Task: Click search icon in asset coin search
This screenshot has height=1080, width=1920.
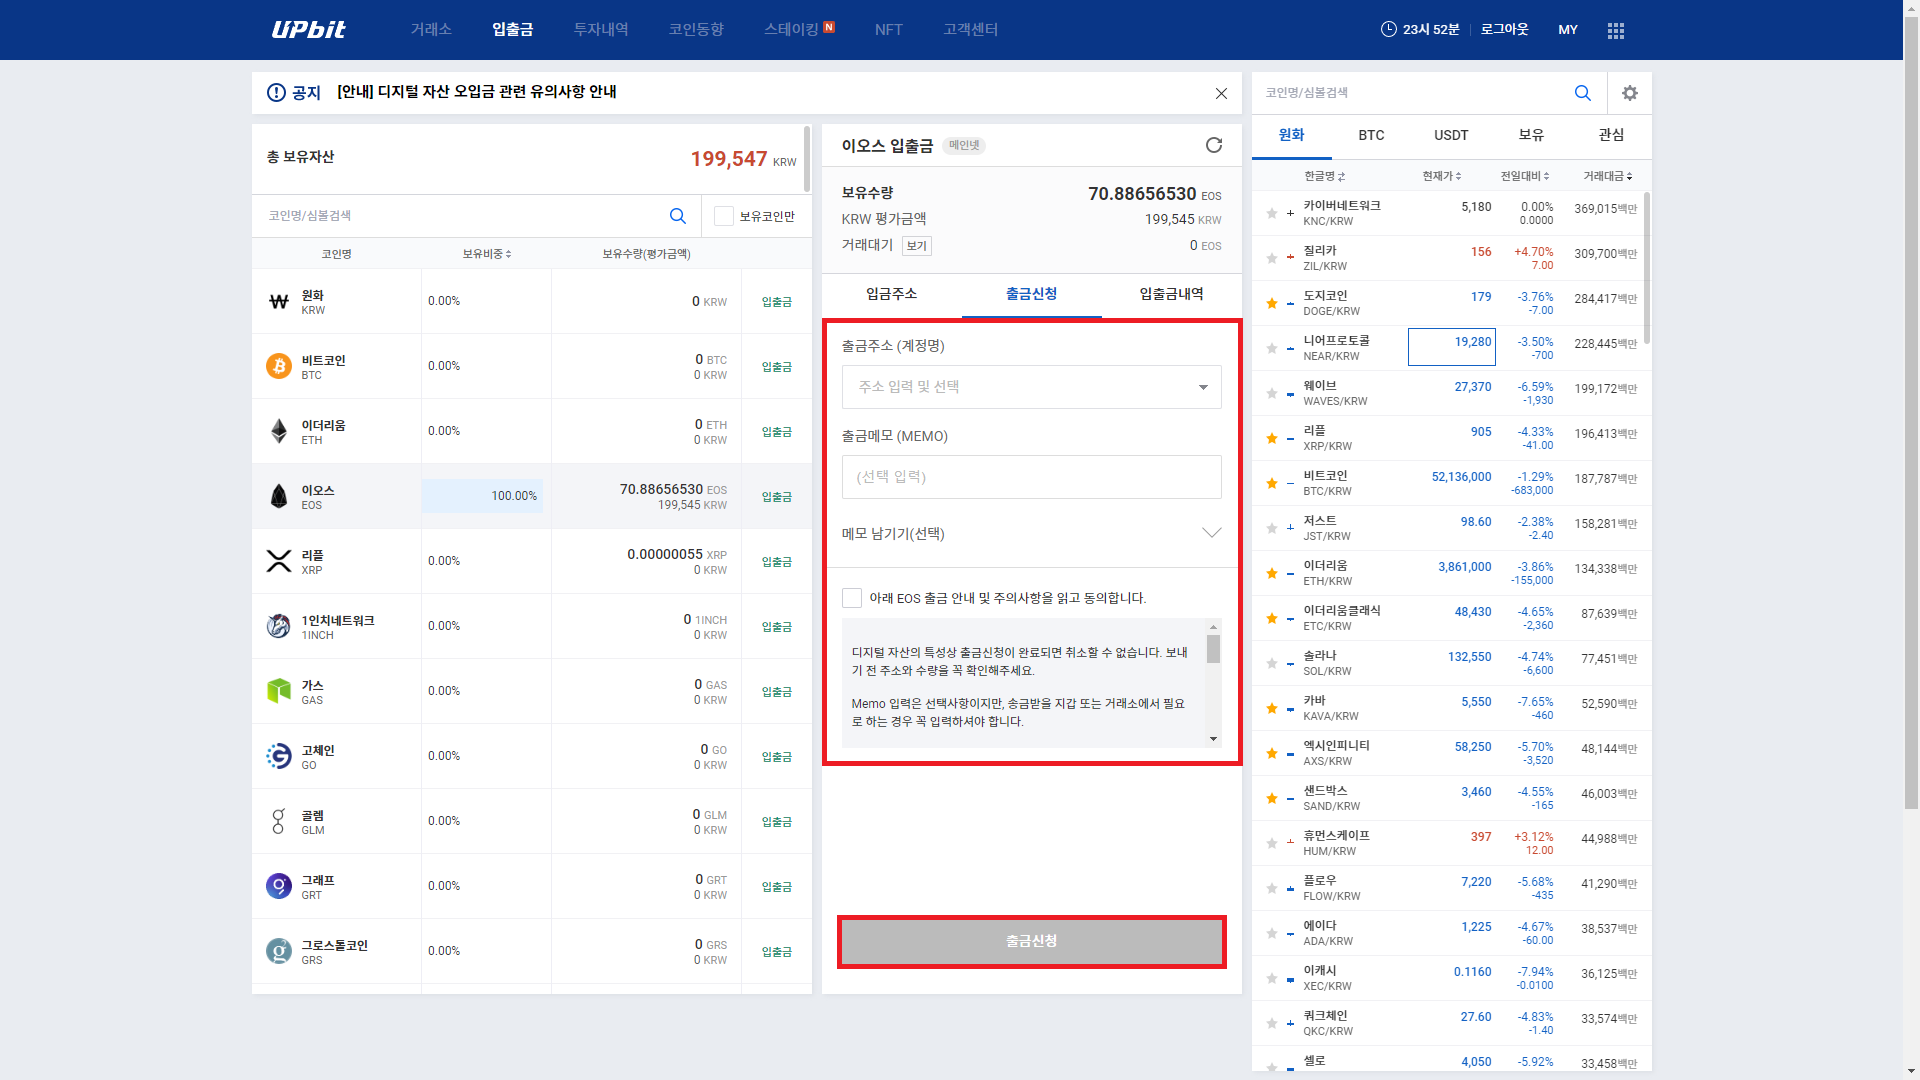Action: coord(678,216)
